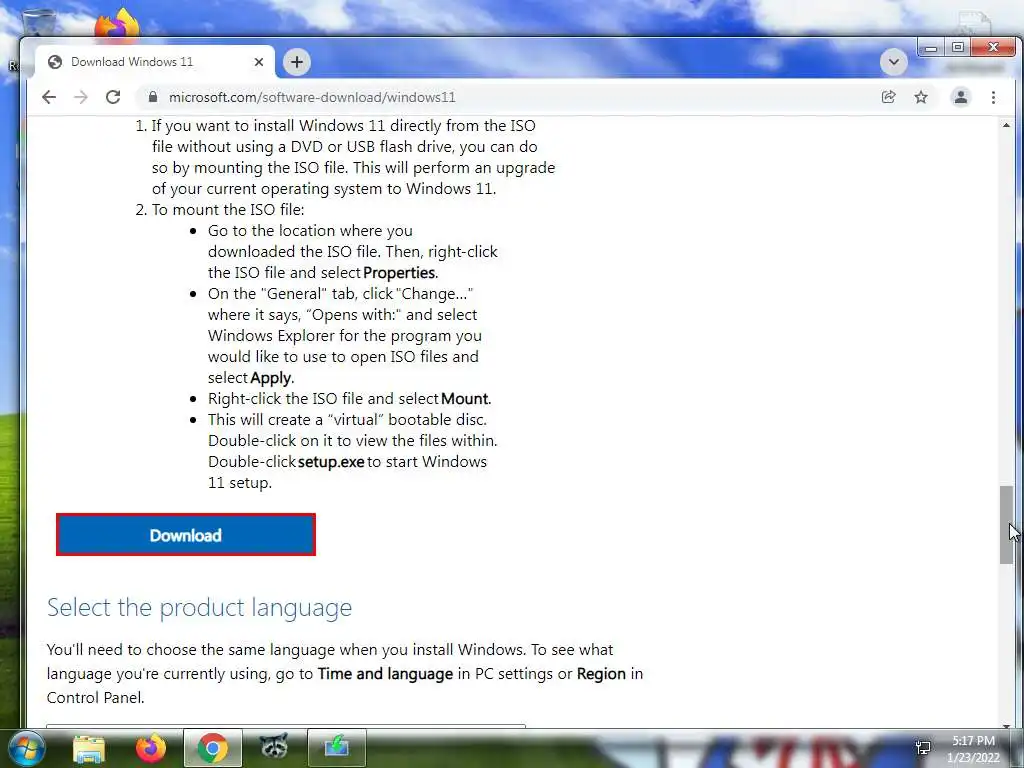This screenshot has width=1024, height=768.
Task: Bookmark this page with the star icon
Action: (x=921, y=97)
